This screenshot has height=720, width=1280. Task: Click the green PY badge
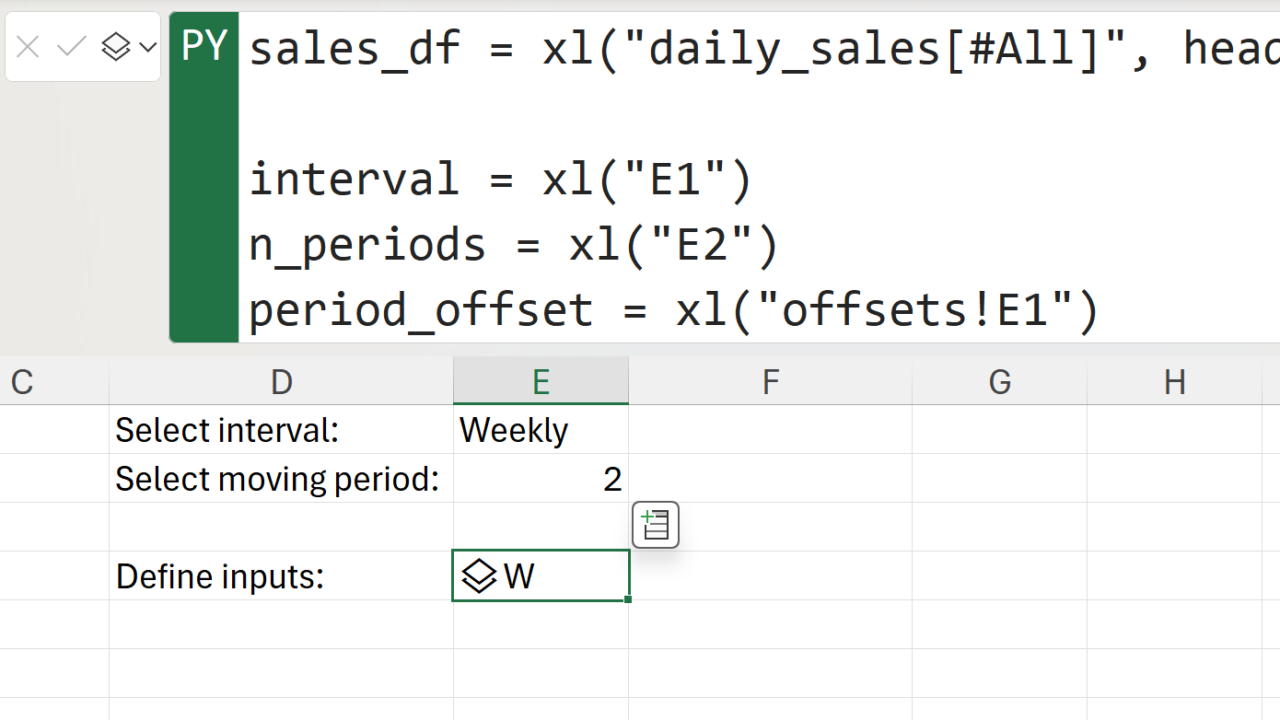[x=204, y=47]
